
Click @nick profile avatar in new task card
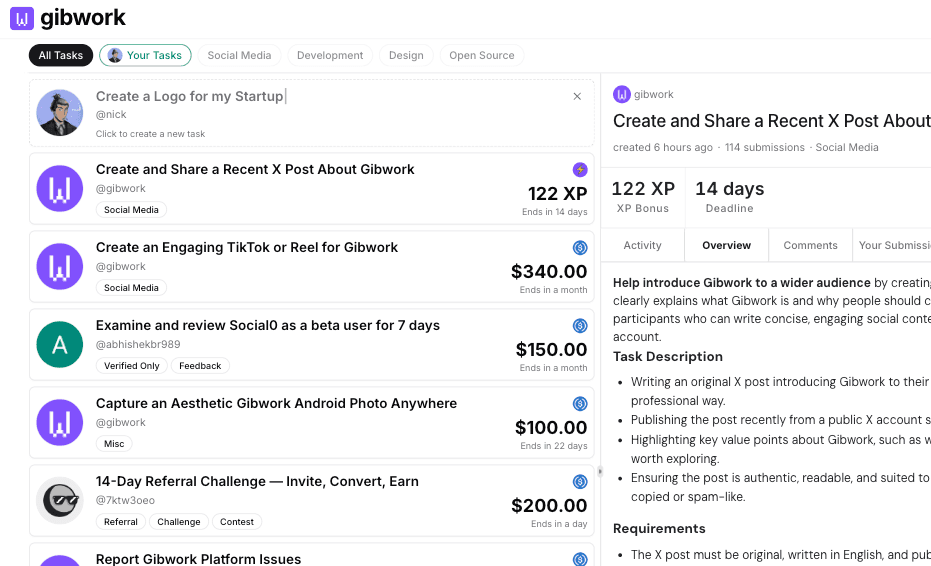coord(59,113)
